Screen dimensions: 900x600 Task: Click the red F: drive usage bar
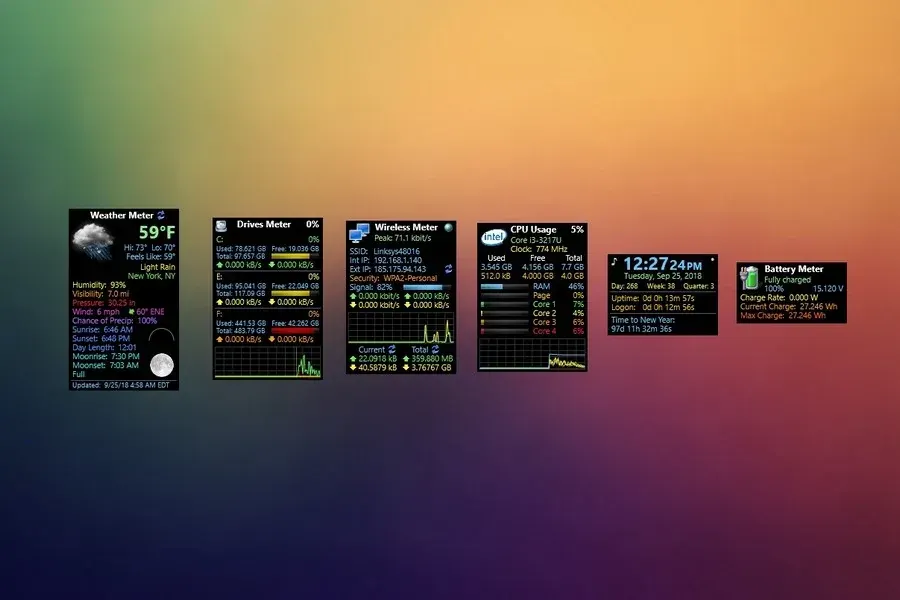(294, 331)
